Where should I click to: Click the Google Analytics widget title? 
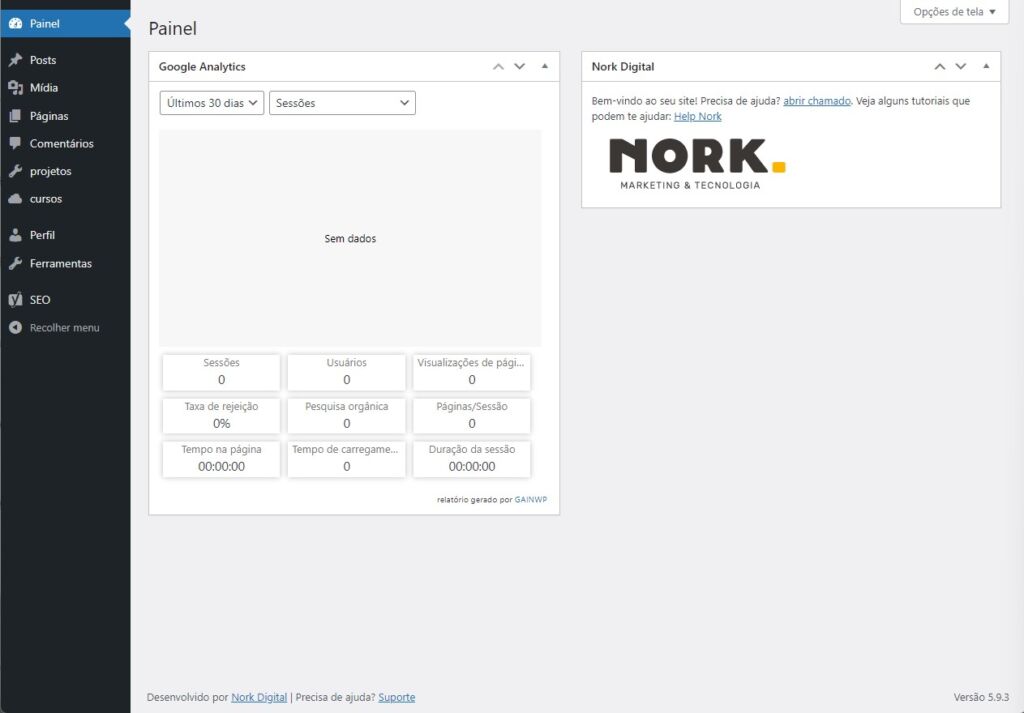(x=202, y=67)
